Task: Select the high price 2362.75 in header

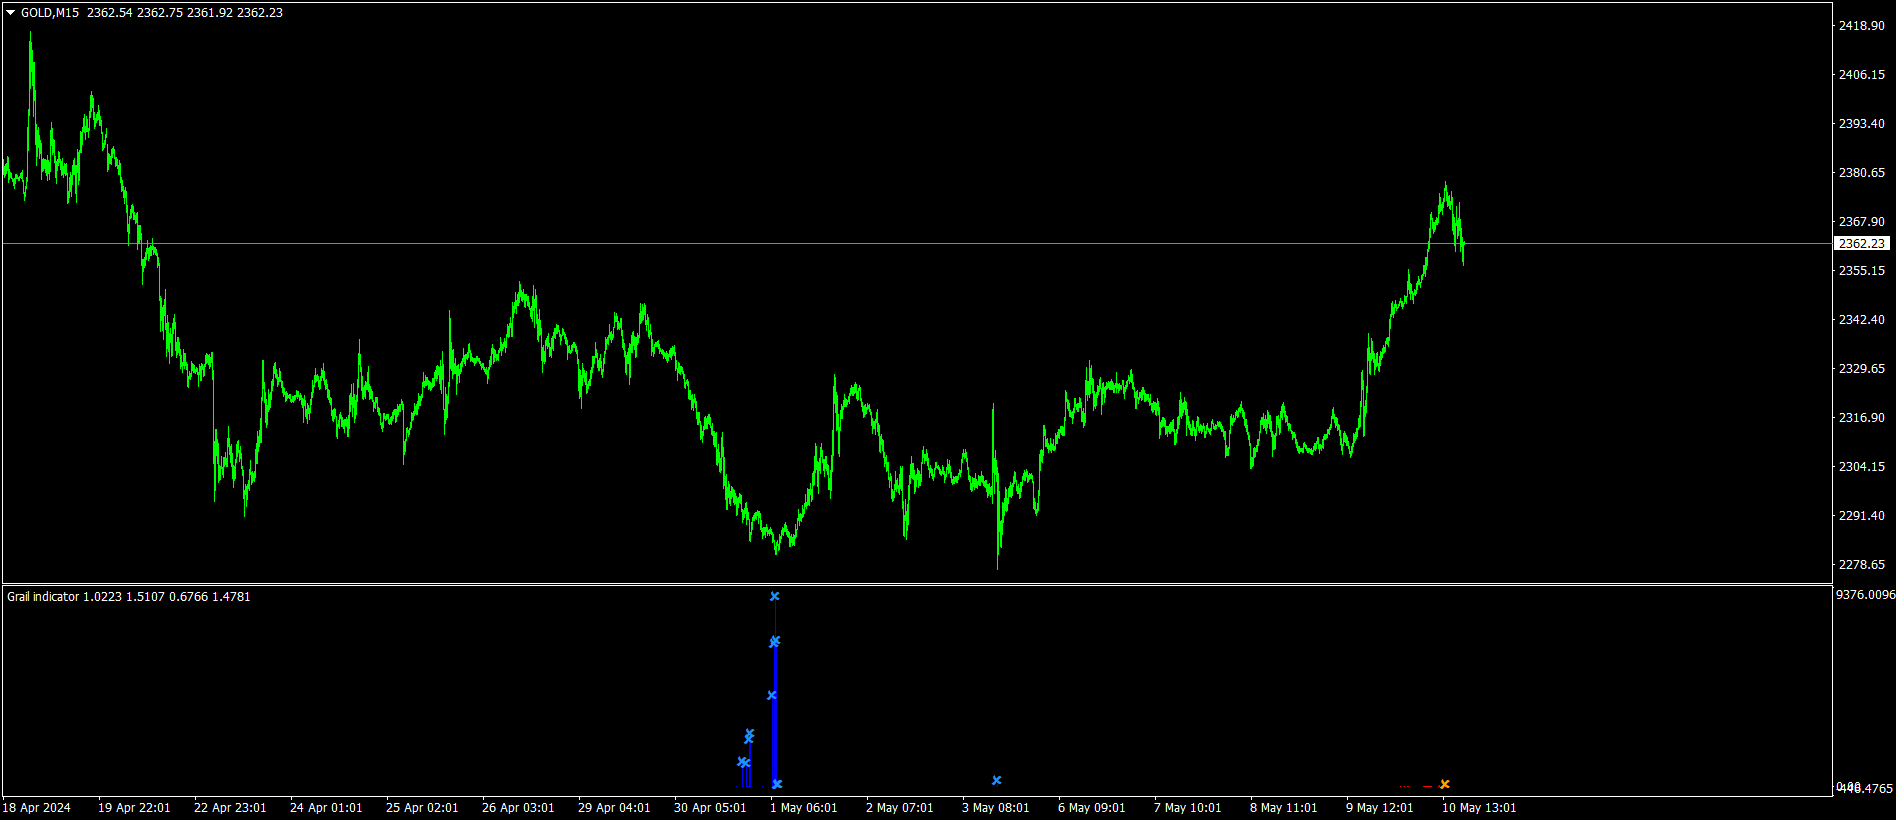Action: pyautogui.click(x=160, y=13)
